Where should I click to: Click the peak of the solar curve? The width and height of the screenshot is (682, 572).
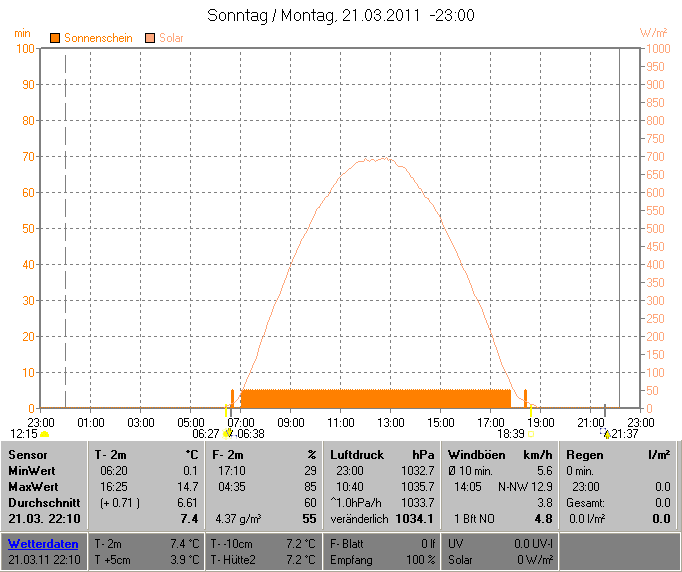[x=376, y=159]
